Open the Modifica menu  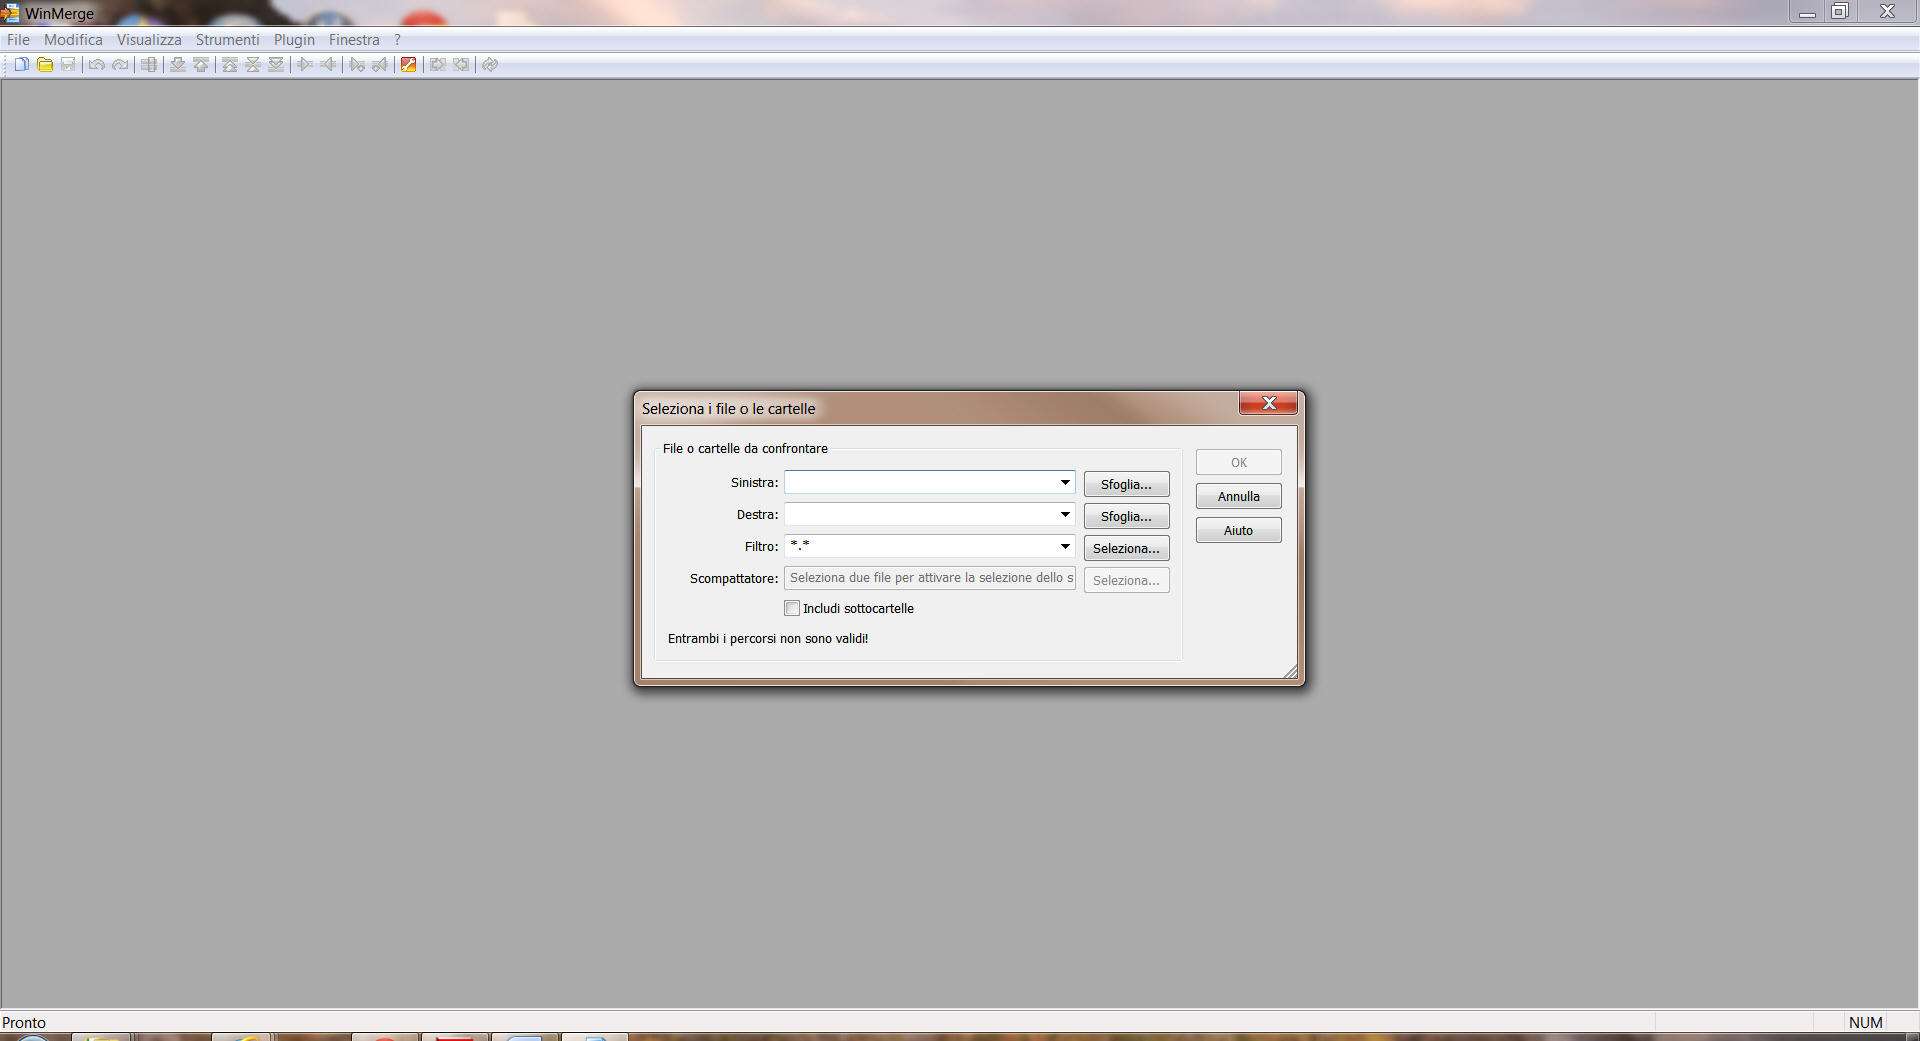click(x=73, y=40)
